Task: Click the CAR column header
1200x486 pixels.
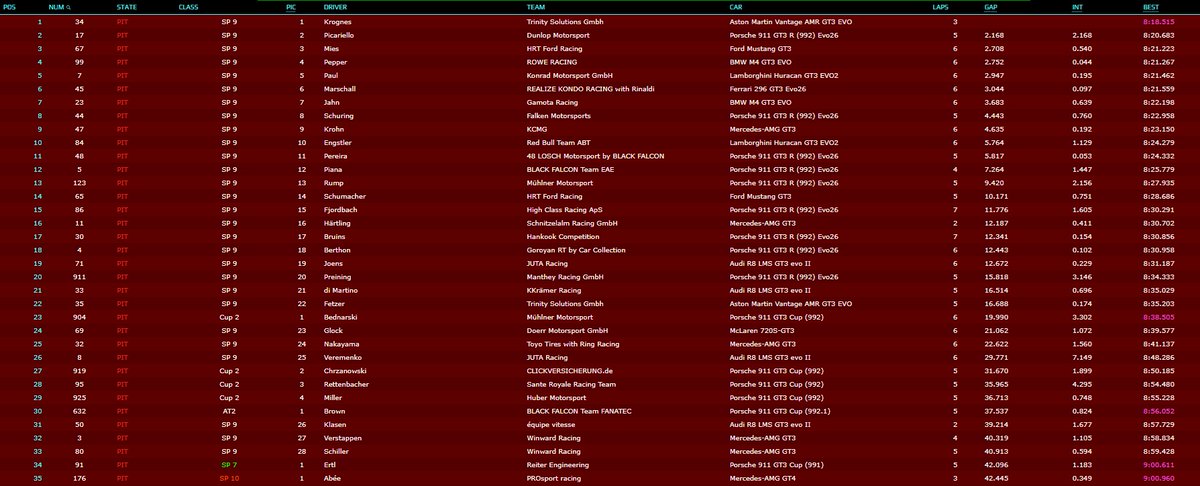Action: 738,6
